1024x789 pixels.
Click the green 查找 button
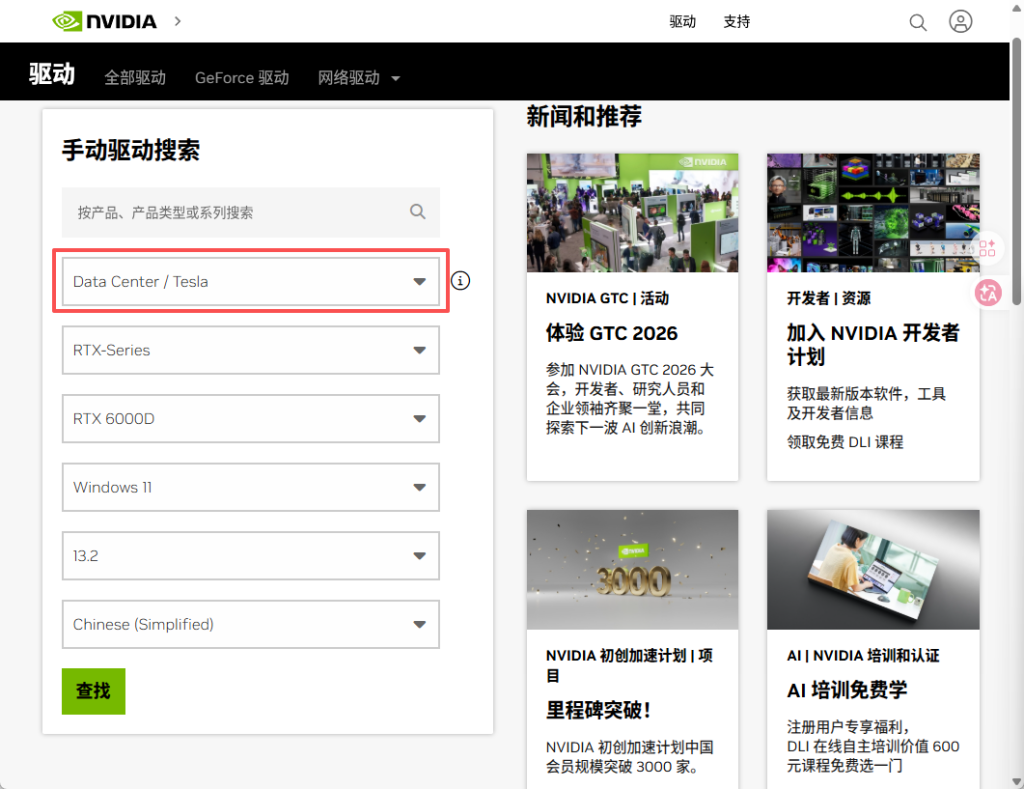[93, 691]
